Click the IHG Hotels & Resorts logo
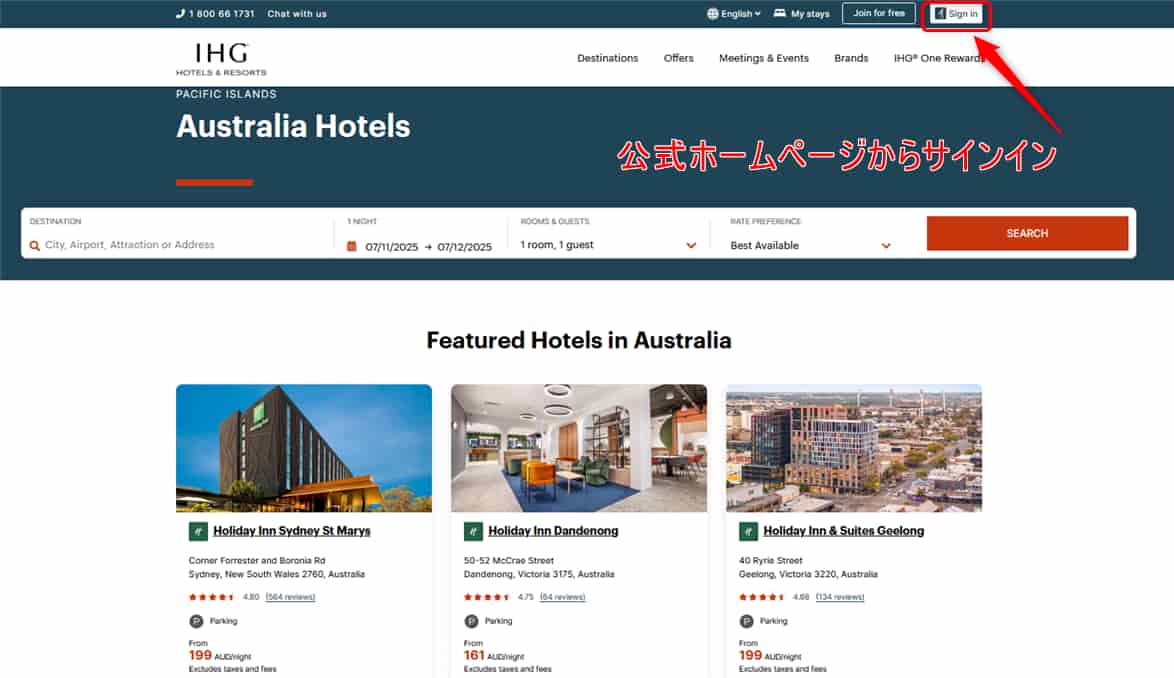The height and width of the screenshot is (678, 1174). [x=221, y=59]
